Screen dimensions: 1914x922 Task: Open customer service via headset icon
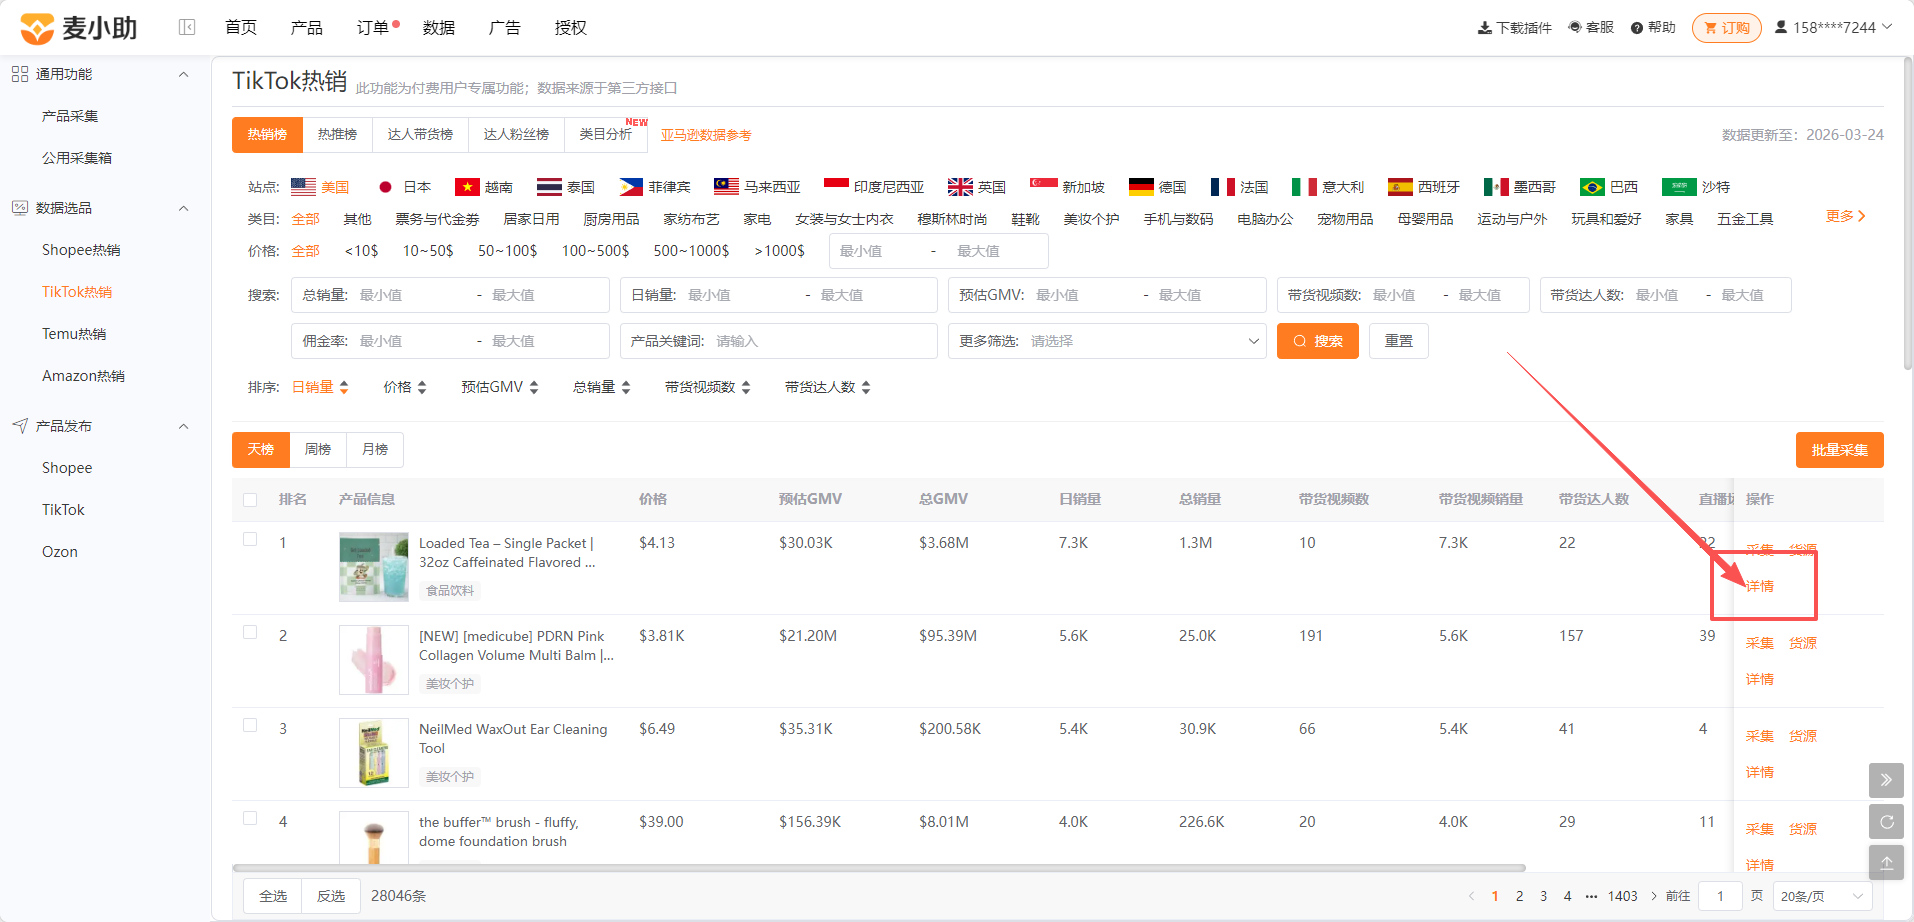1574,27
